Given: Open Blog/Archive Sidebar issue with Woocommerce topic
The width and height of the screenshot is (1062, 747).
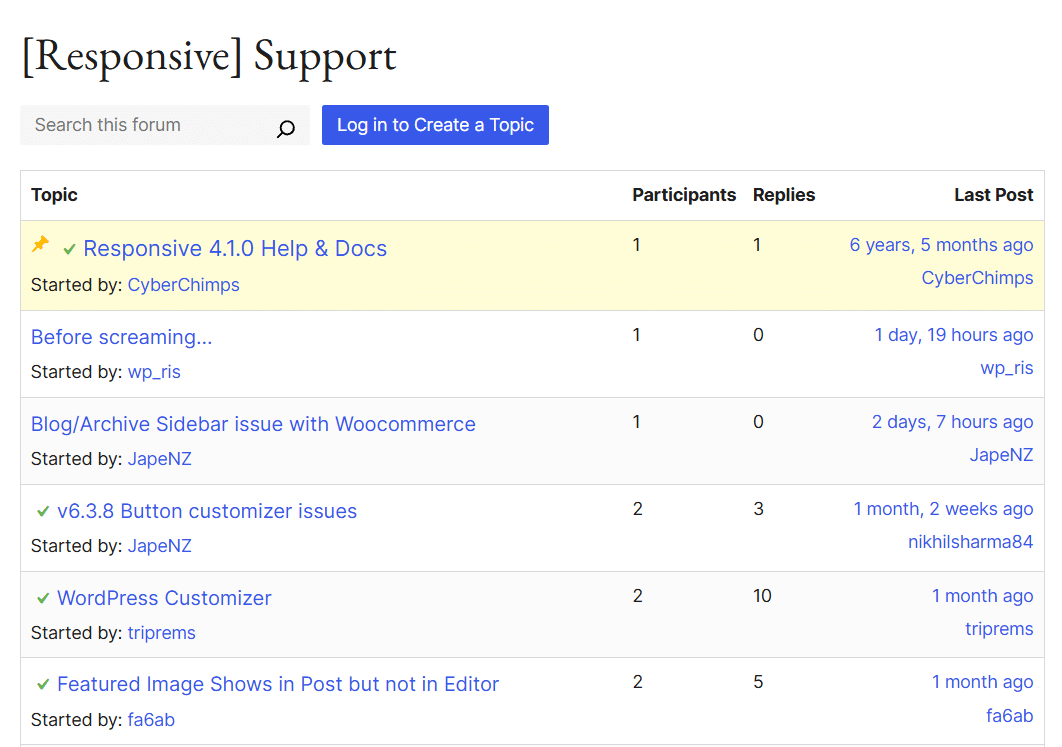Looking at the screenshot, I should click(x=253, y=424).
